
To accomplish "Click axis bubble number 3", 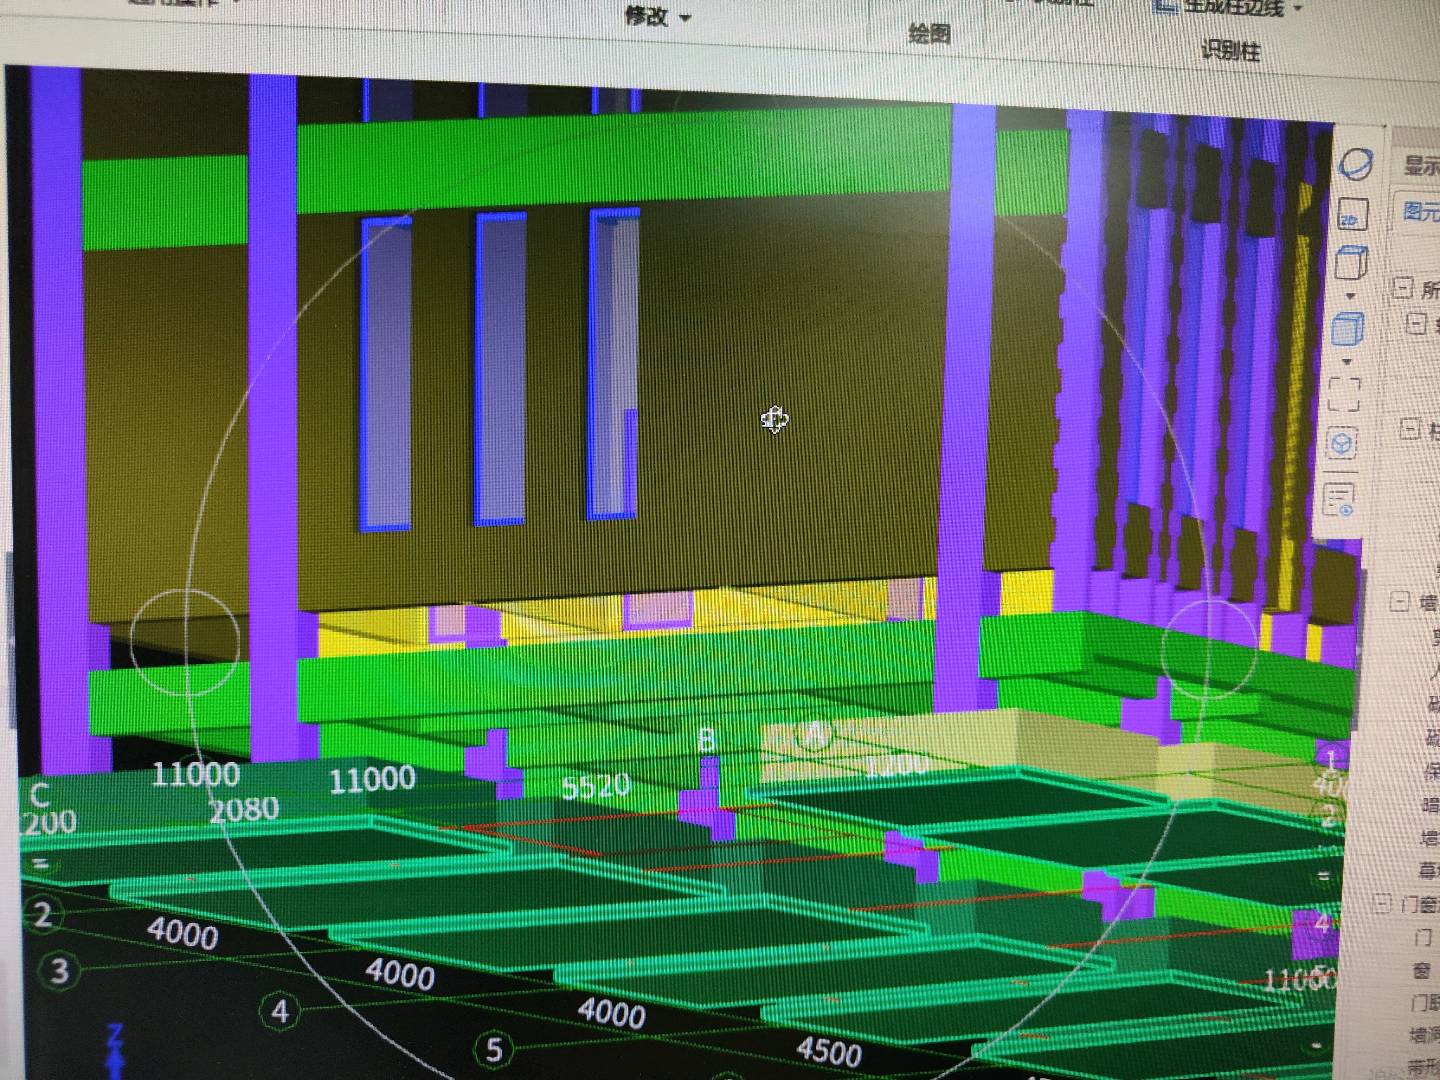I will click(x=59, y=970).
